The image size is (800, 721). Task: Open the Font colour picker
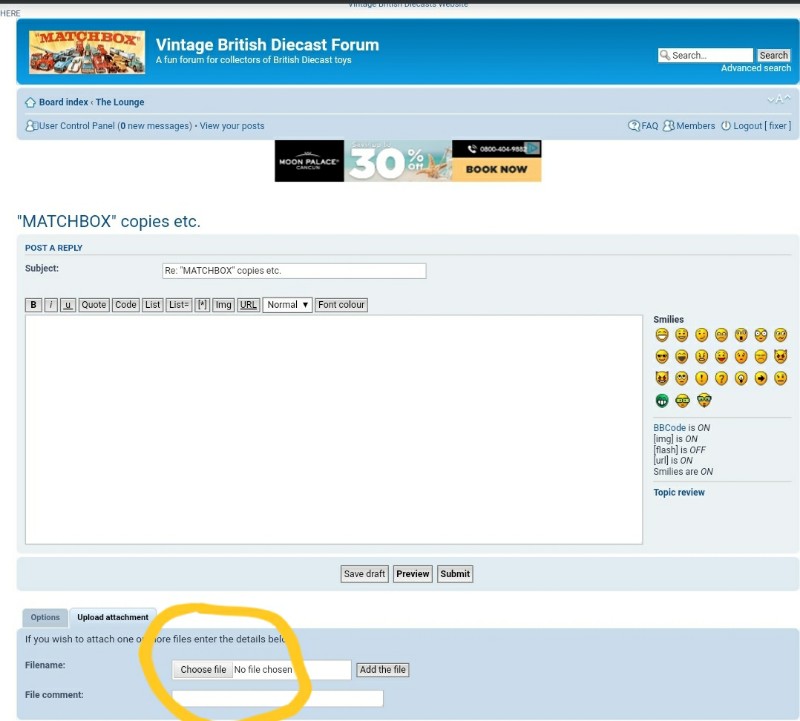[341, 305]
